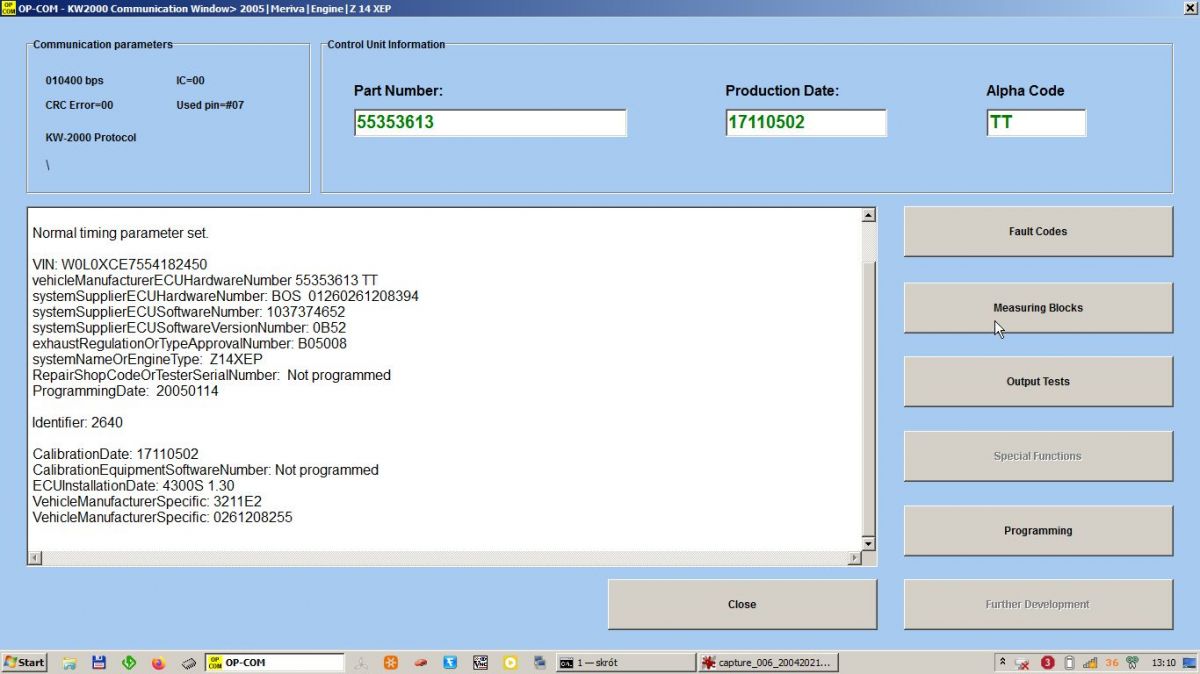Click red circle '3' tray icon
Image resolution: width=1200 pixels, height=674 pixels.
pos(1048,662)
